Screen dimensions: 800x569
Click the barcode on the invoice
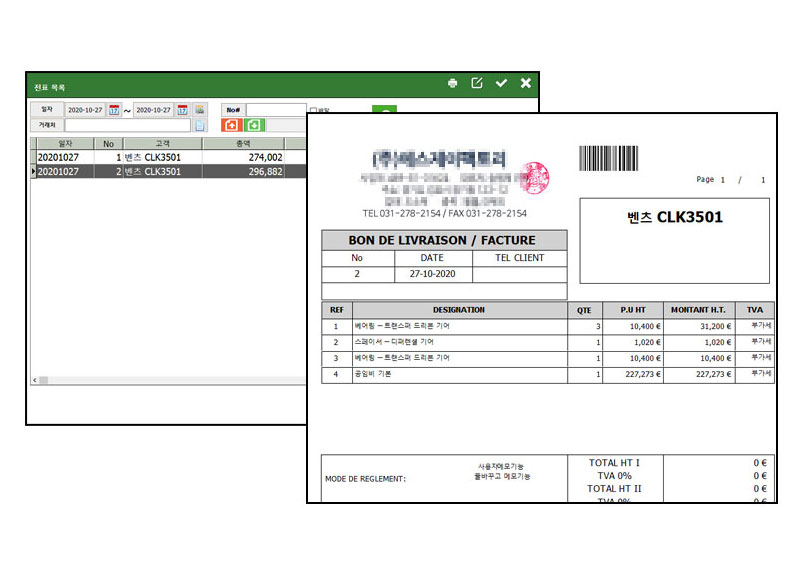tap(608, 158)
